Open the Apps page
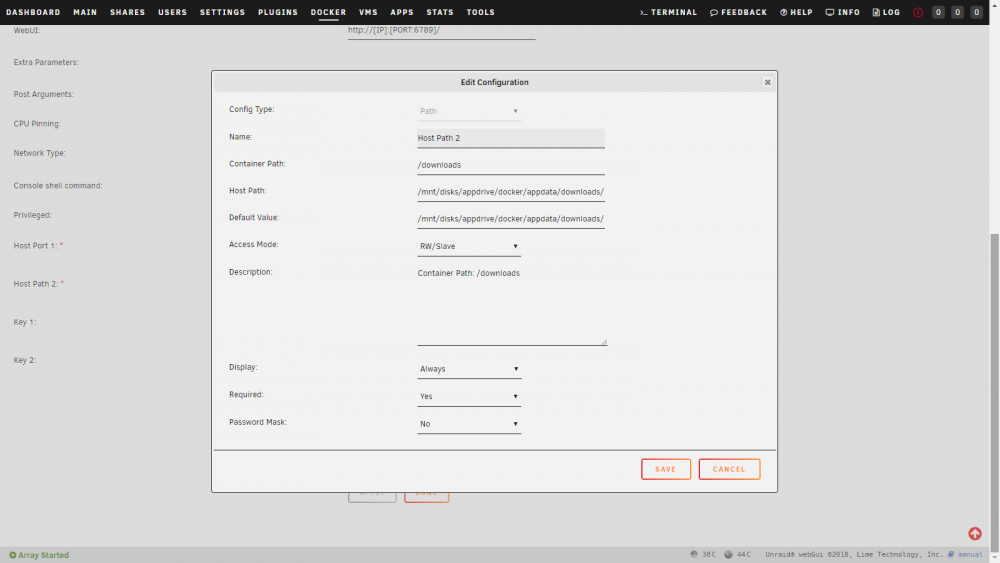 [402, 12]
